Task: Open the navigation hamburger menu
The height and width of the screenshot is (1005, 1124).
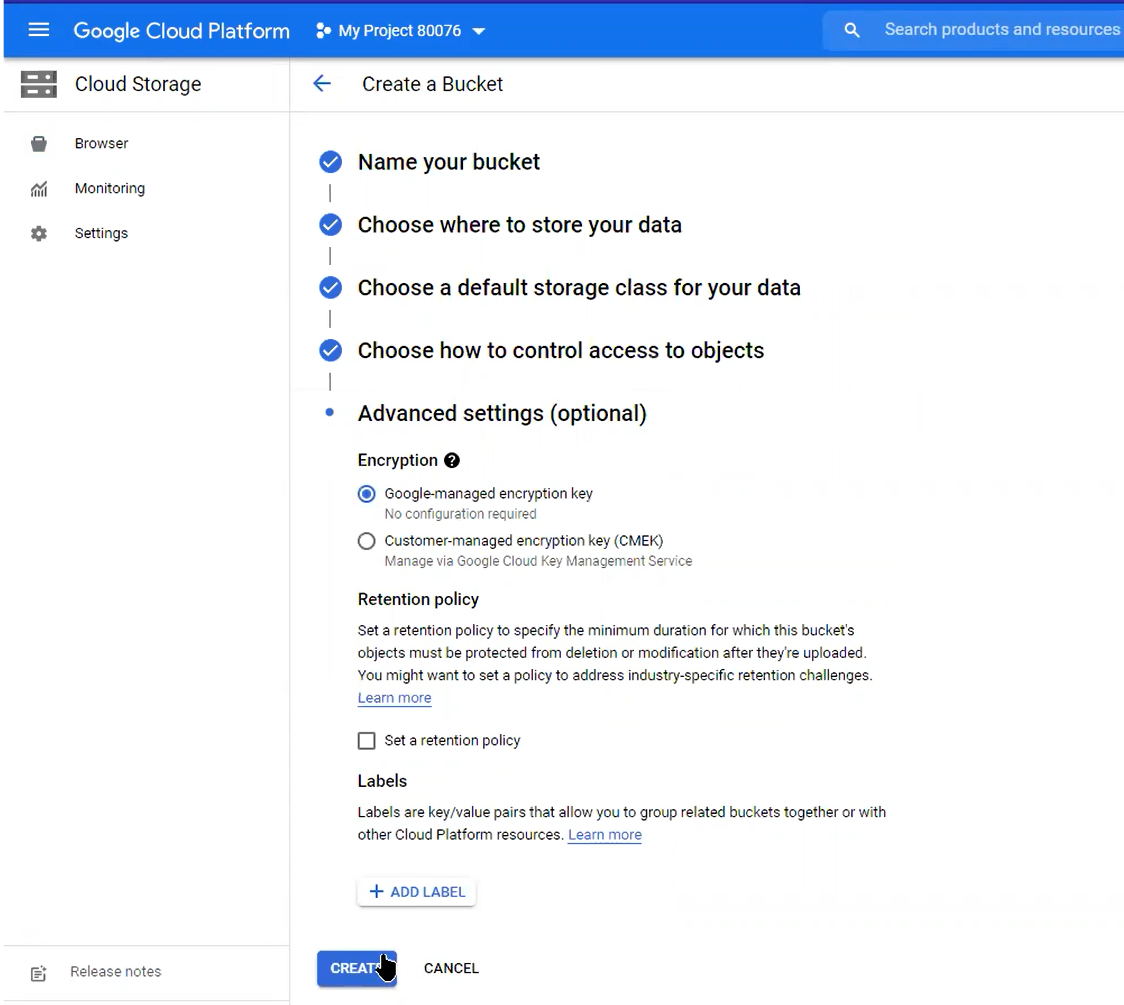Action: pyautogui.click(x=39, y=29)
